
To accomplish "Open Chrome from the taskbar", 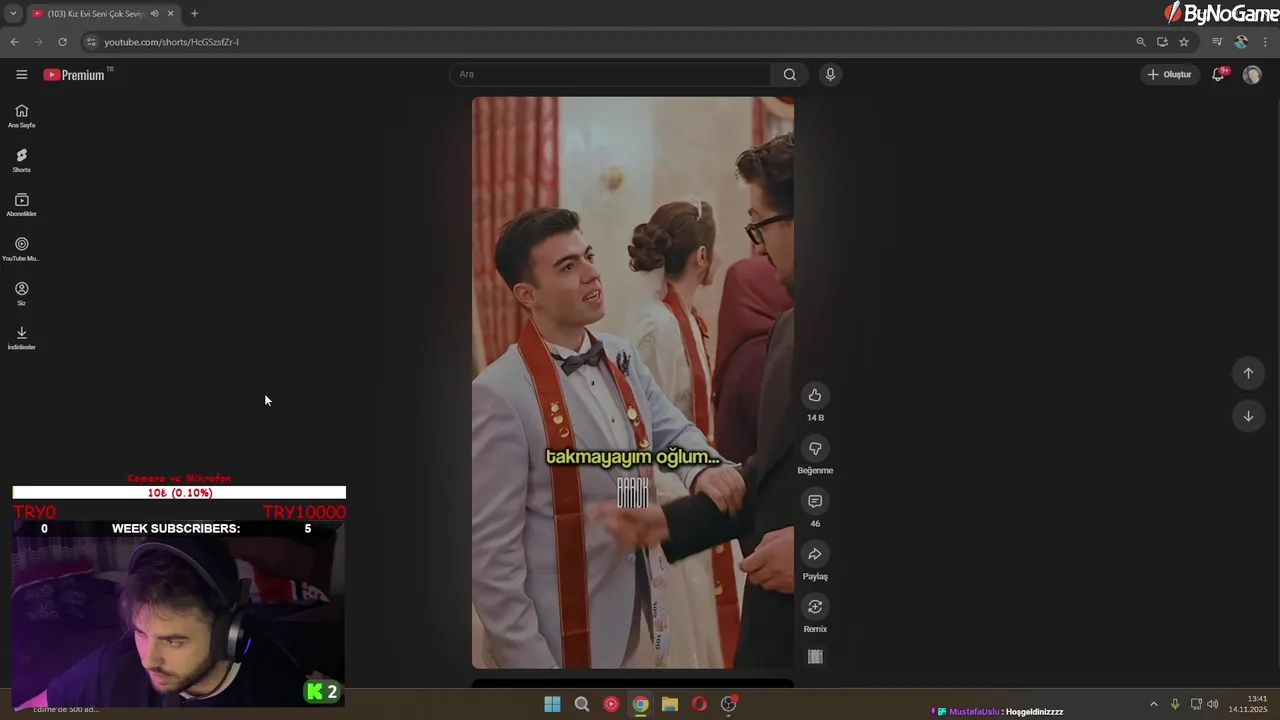I will [640, 704].
